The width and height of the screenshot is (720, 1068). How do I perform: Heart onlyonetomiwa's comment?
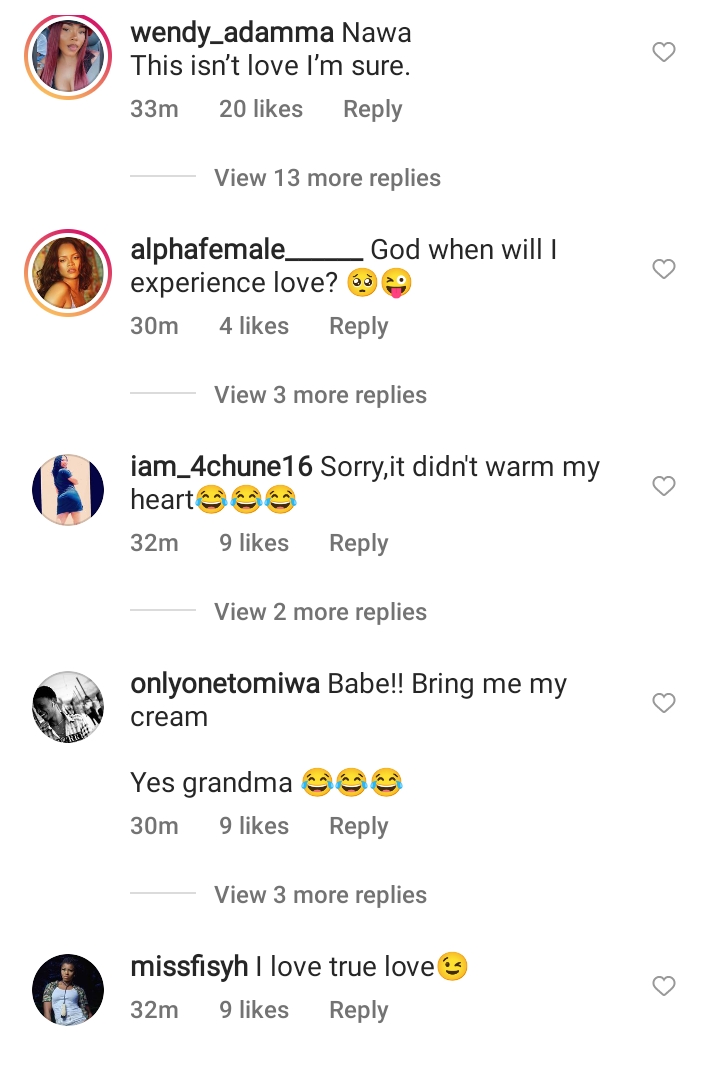point(664,703)
